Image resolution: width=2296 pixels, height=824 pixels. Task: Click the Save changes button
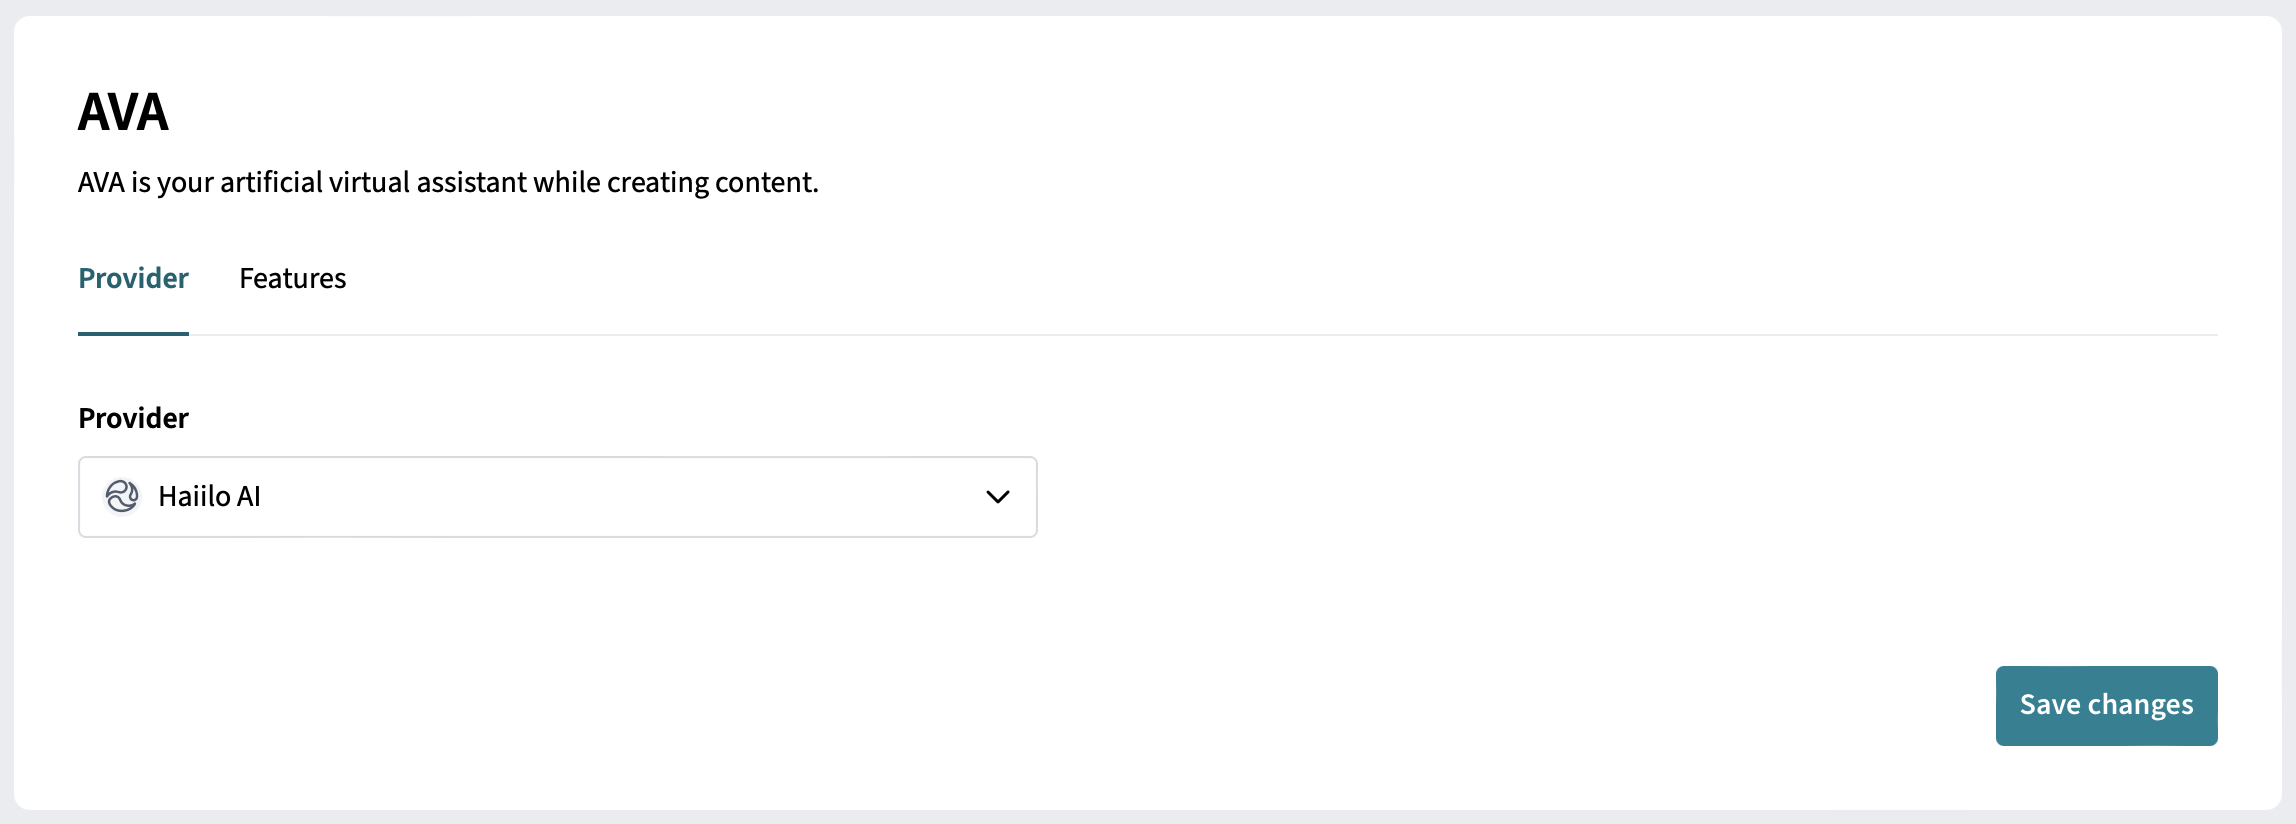pyautogui.click(x=2106, y=705)
